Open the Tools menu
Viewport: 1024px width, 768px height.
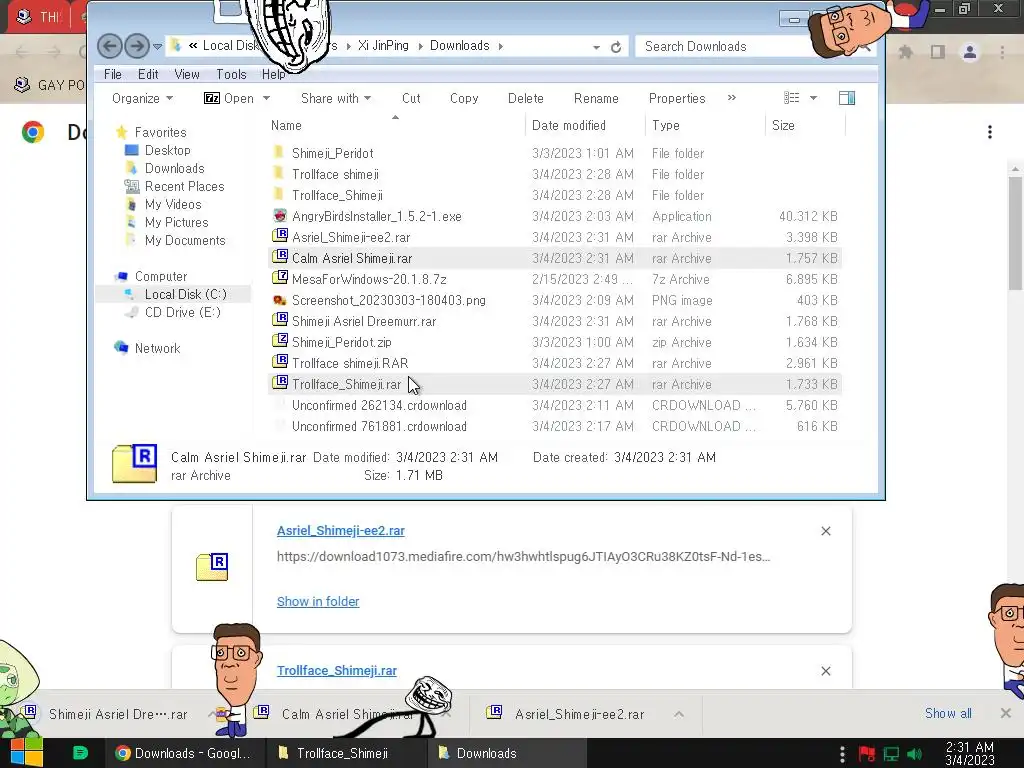(x=231, y=74)
